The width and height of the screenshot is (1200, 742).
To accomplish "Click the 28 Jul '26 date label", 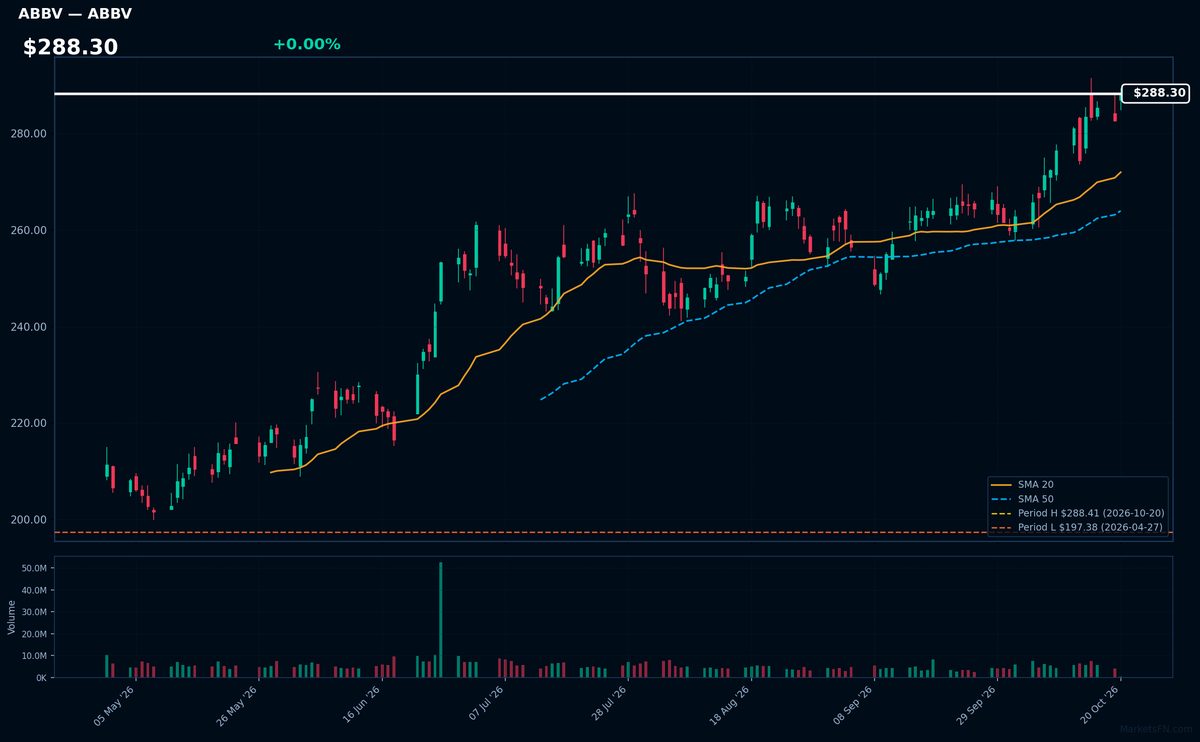I will 610,704.
